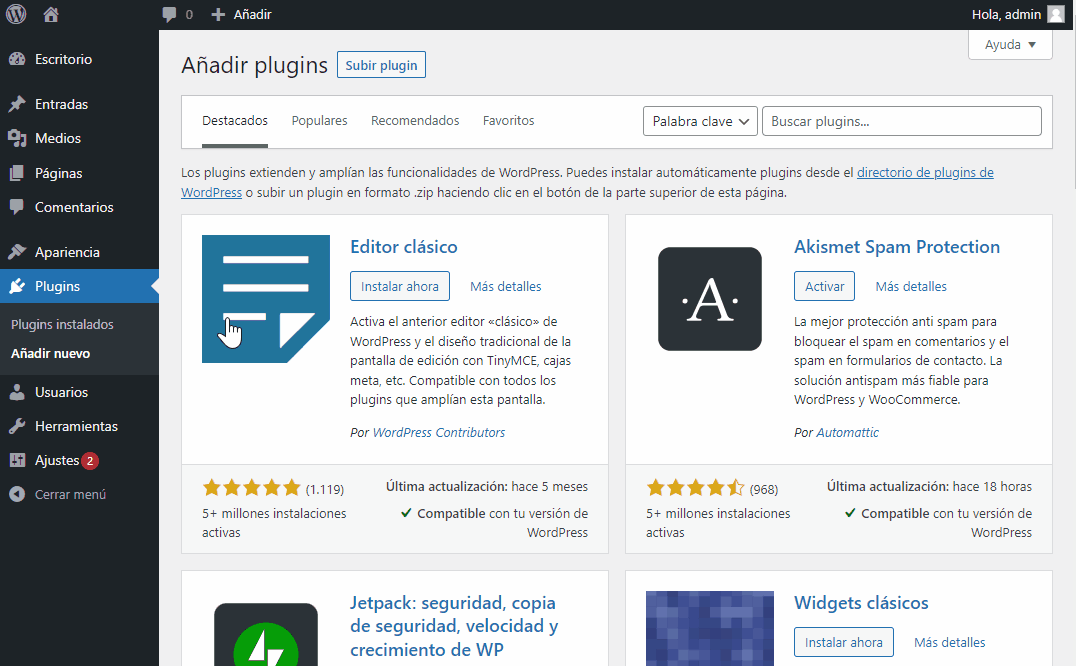Screen dimensions: 1076x666
Task: Switch to the Recomendados tab
Action: point(415,121)
